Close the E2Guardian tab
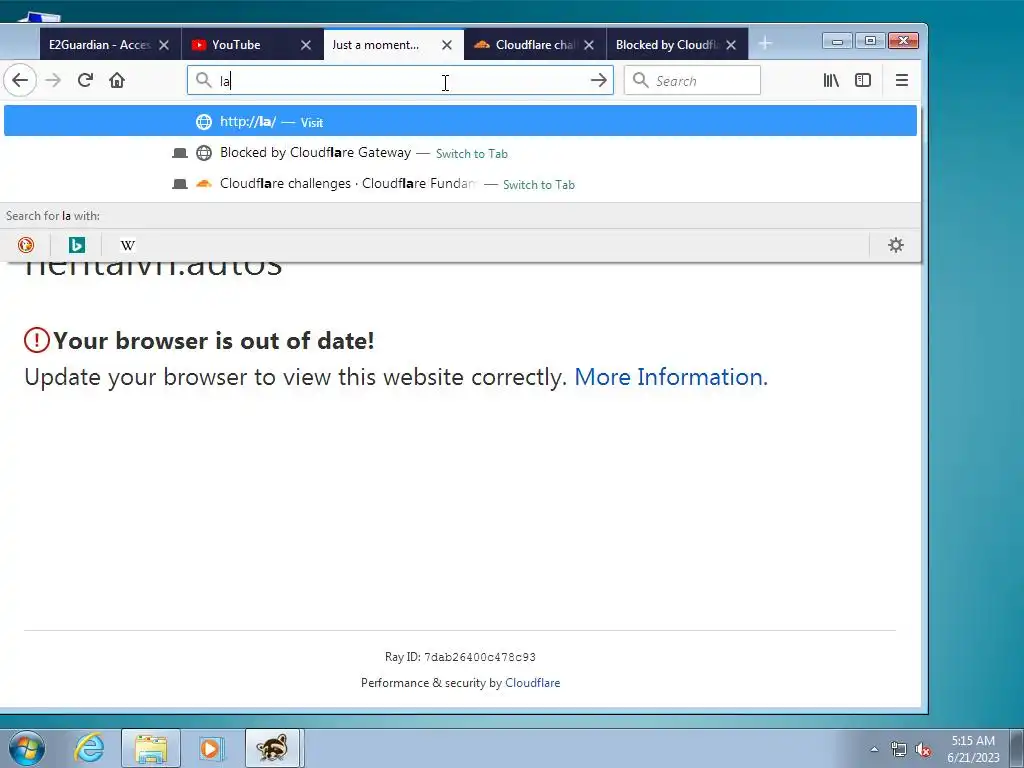Image resolution: width=1024 pixels, height=768 pixels. [164, 44]
